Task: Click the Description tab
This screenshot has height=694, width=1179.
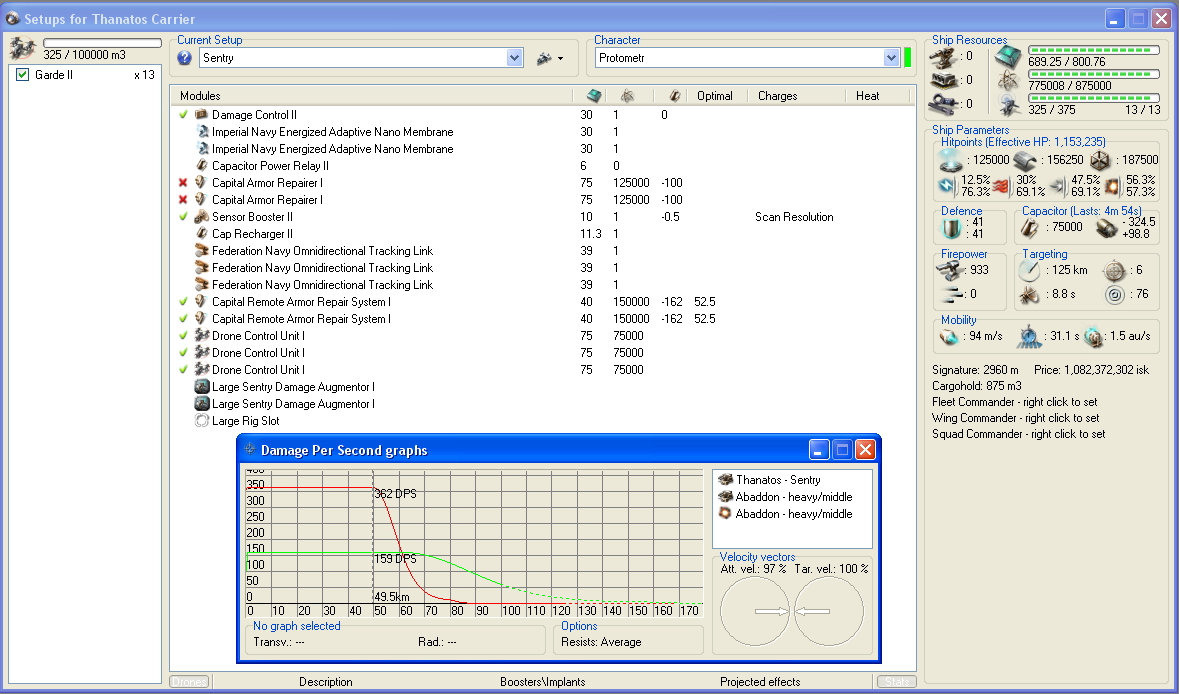Action: point(325,682)
